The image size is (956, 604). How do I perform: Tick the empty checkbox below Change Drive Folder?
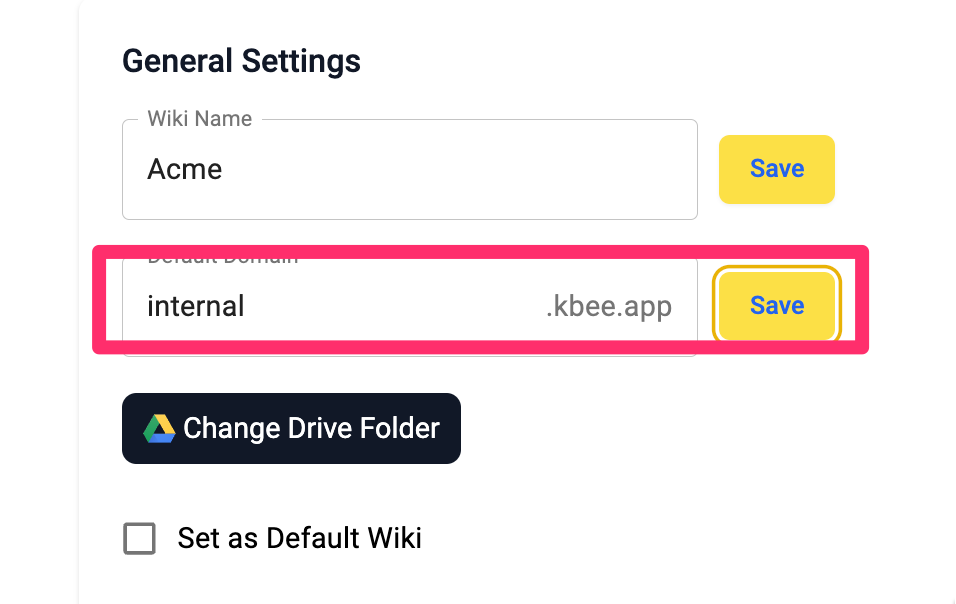pos(140,538)
